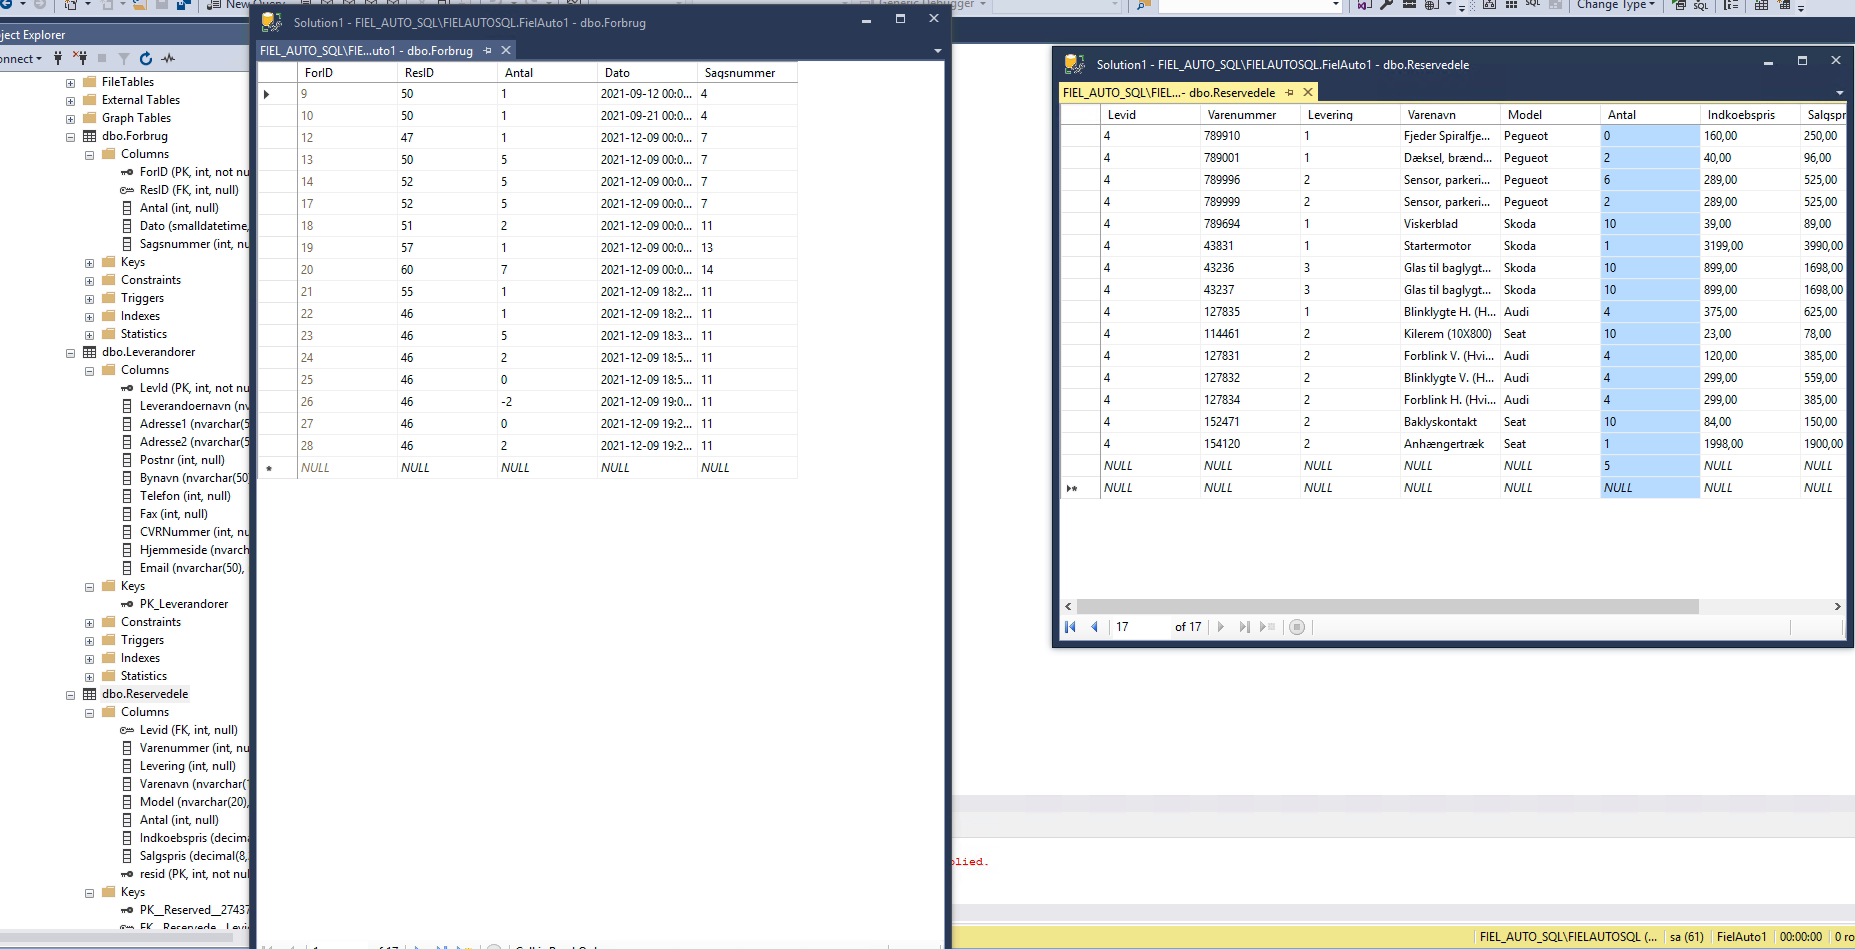The image size is (1855, 949).
Task: Click last record arrow in Reservedele navigator
Action: tap(1244, 627)
